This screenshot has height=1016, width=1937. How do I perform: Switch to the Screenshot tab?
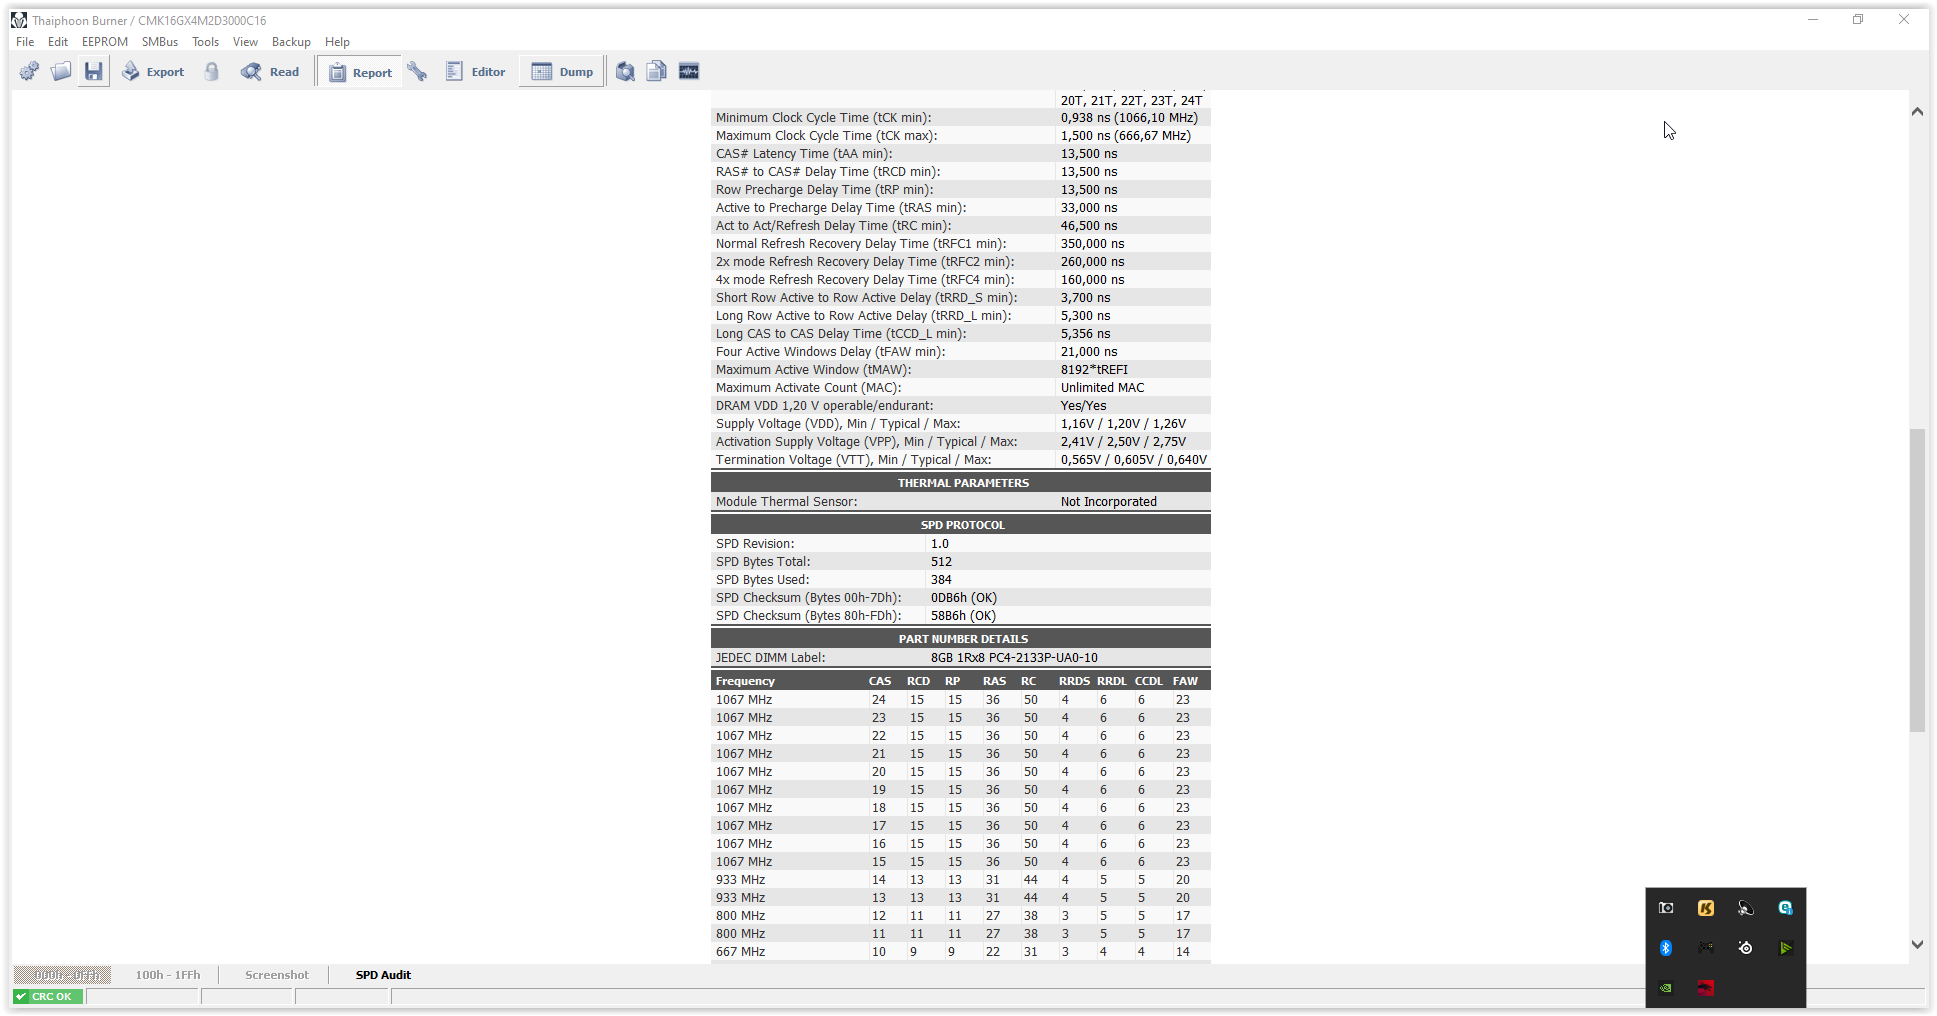click(x=277, y=975)
